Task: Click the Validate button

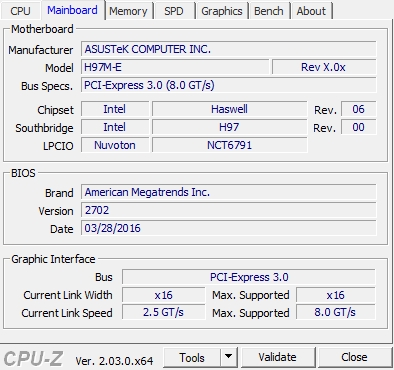Action: coord(277,358)
